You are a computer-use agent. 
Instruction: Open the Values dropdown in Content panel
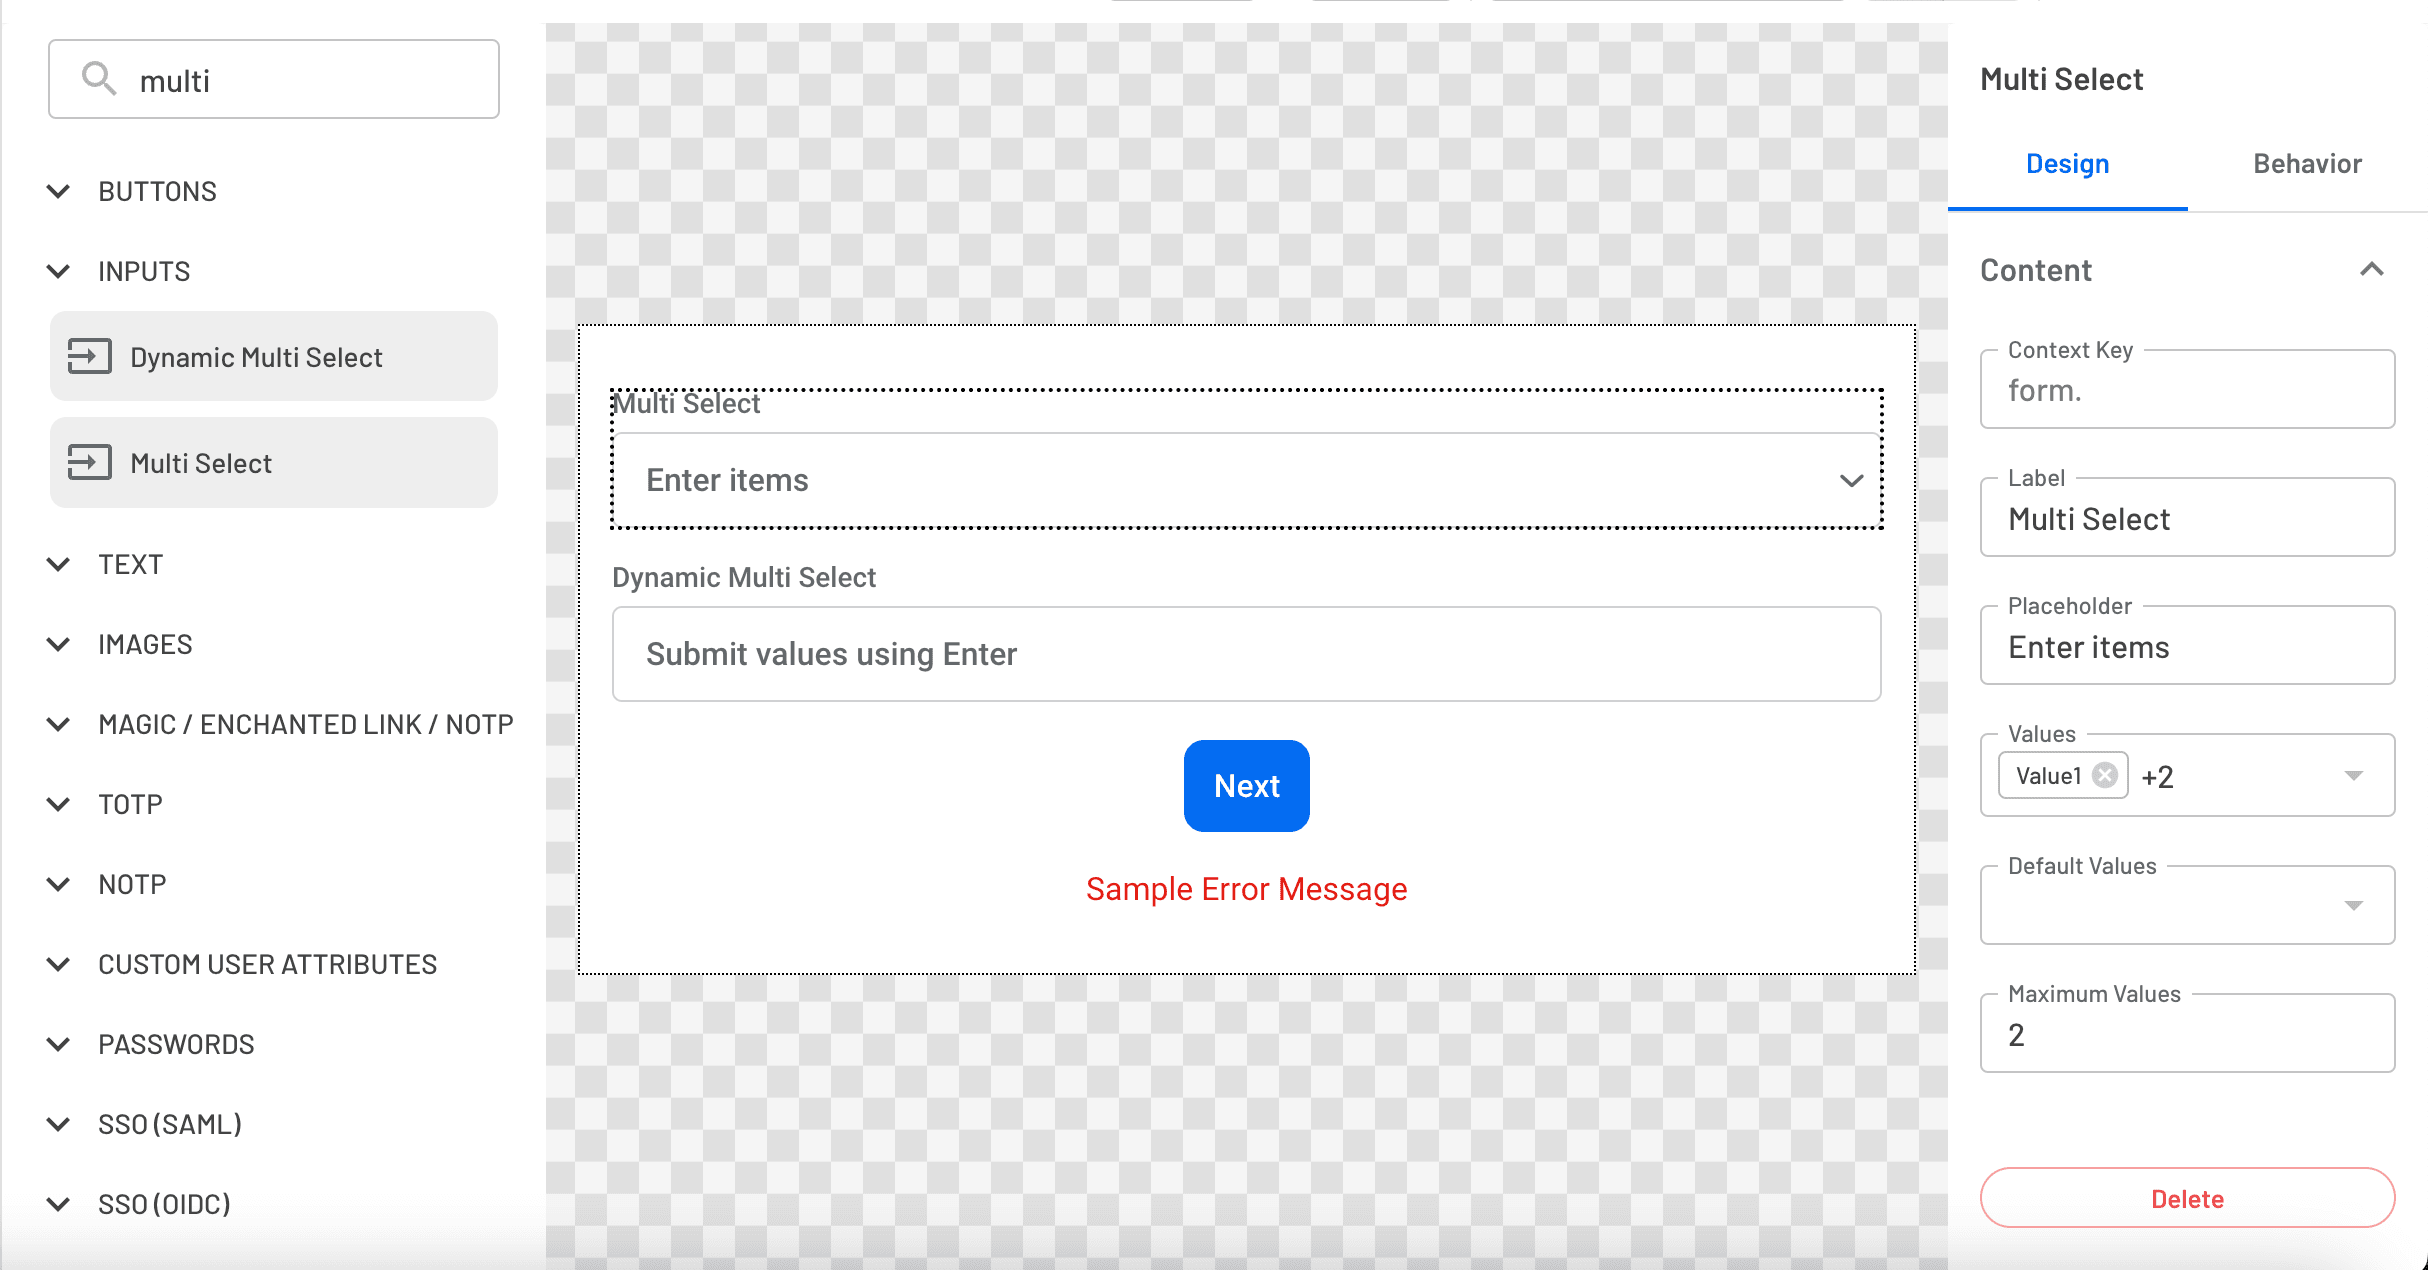(x=2355, y=775)
